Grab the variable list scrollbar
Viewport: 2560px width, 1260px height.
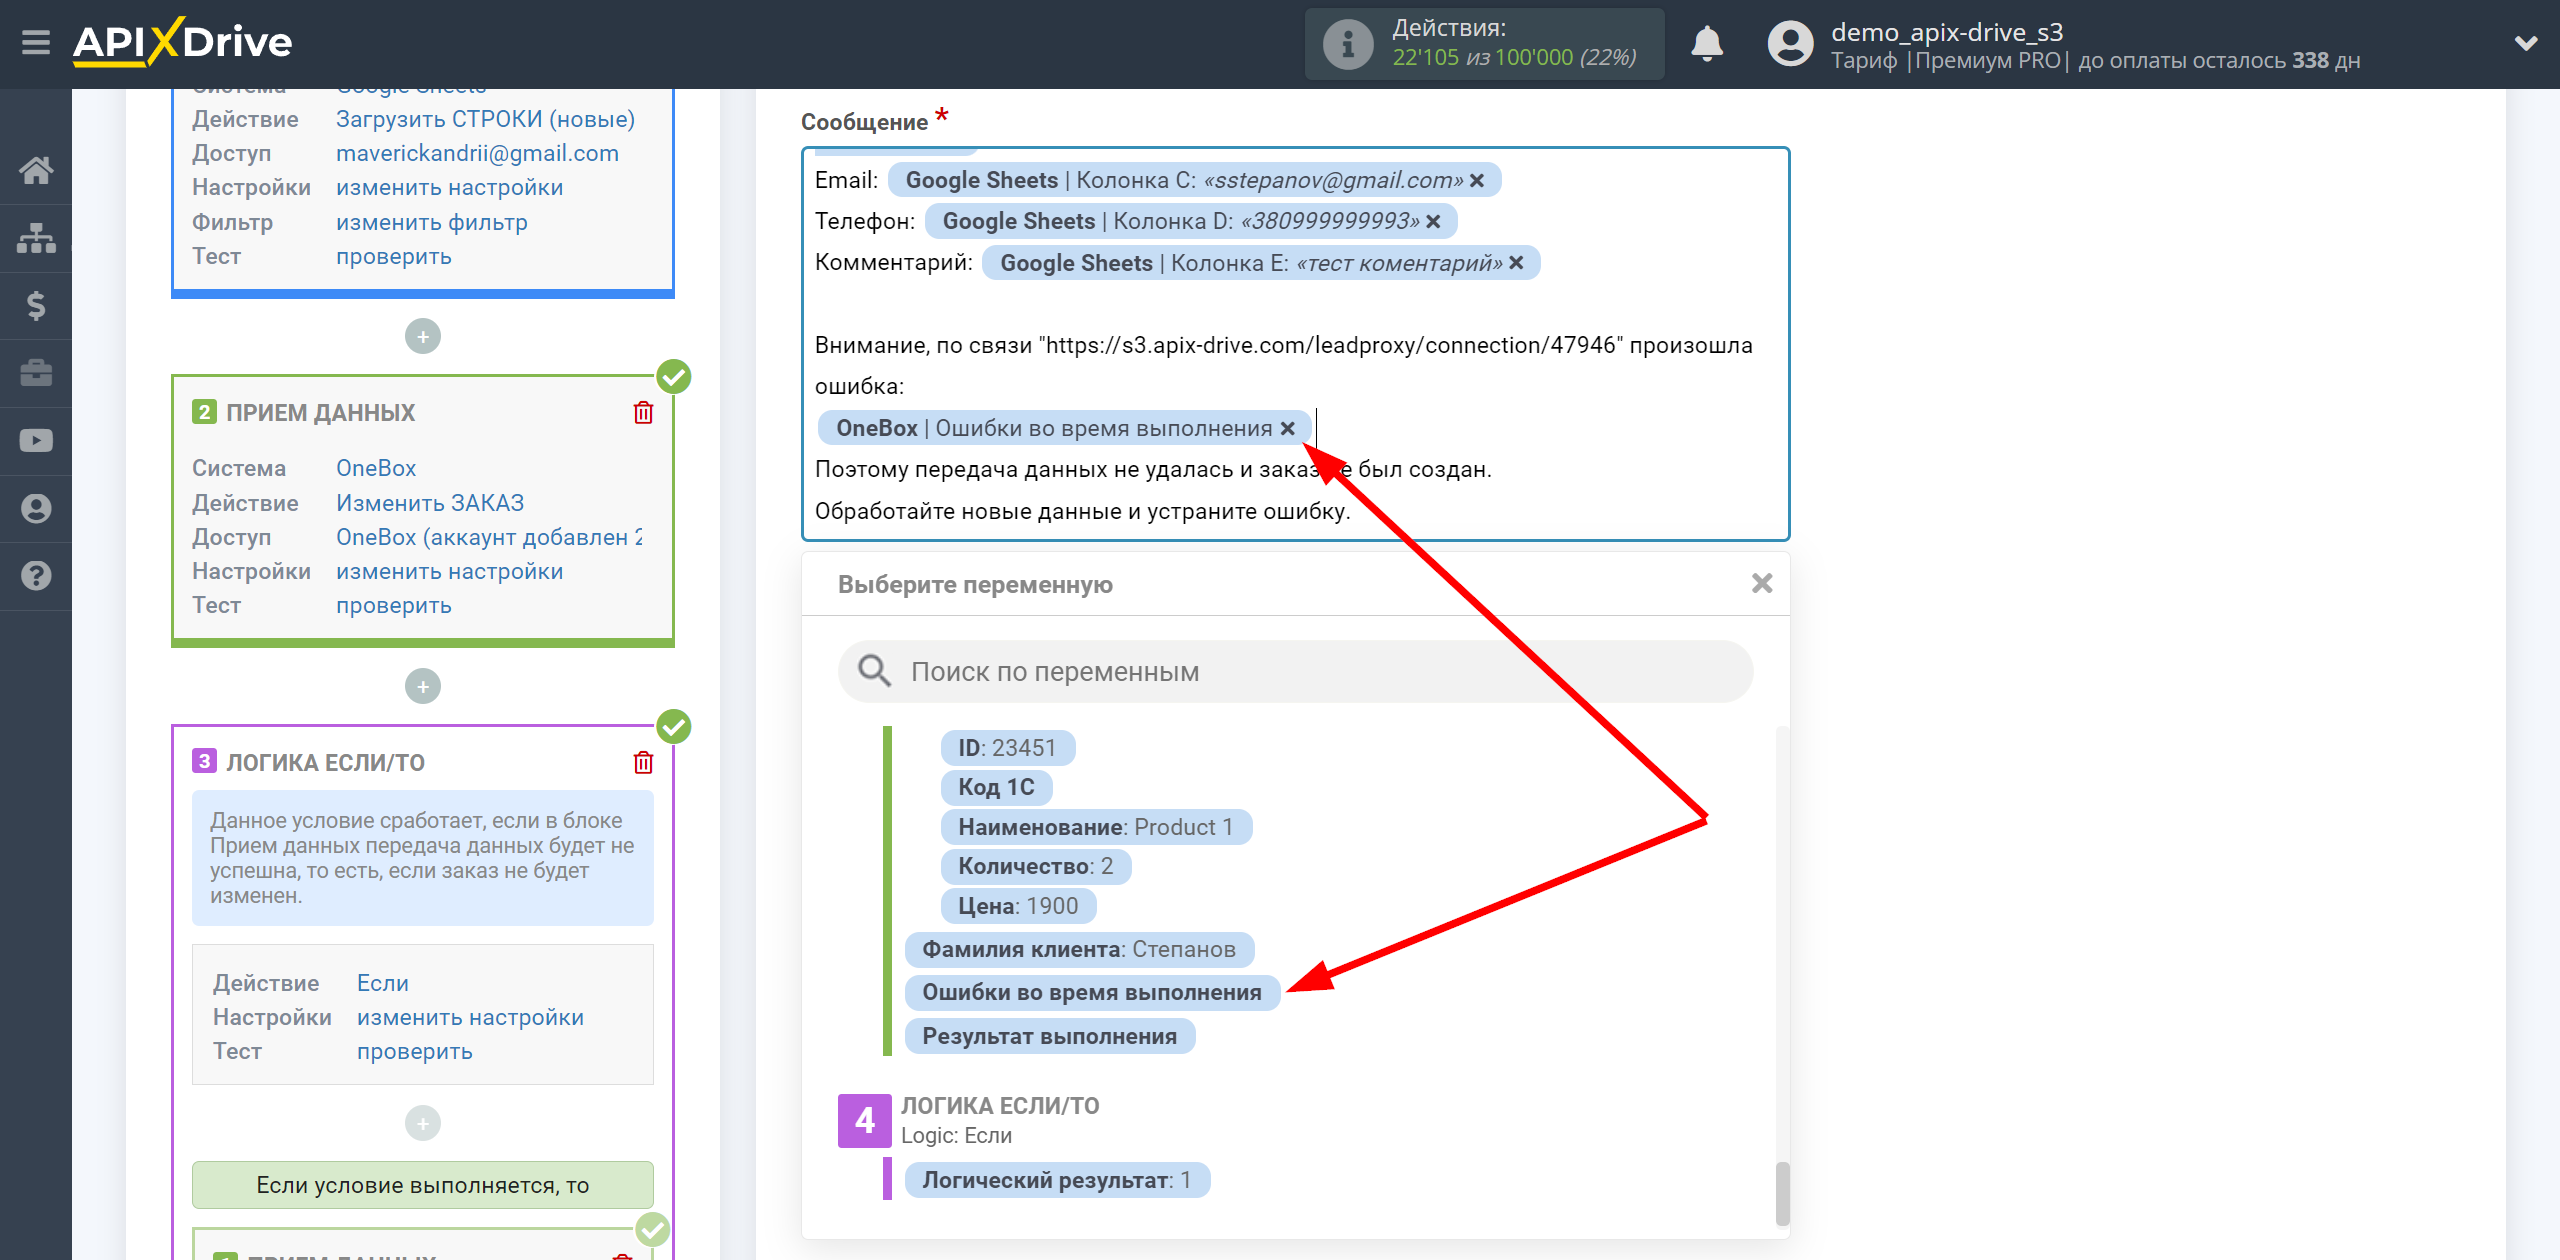point(1782,1193)
